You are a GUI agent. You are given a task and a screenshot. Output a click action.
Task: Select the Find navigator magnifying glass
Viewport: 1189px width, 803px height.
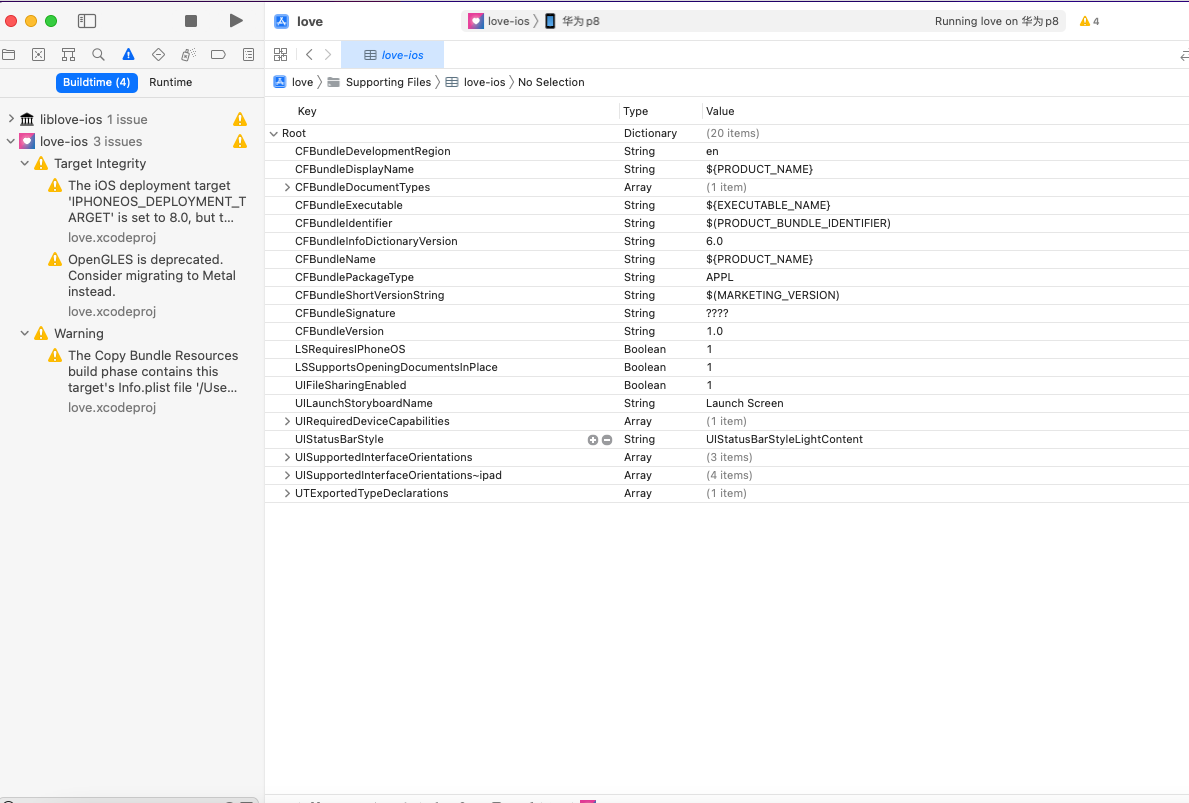tap(96, 54)
